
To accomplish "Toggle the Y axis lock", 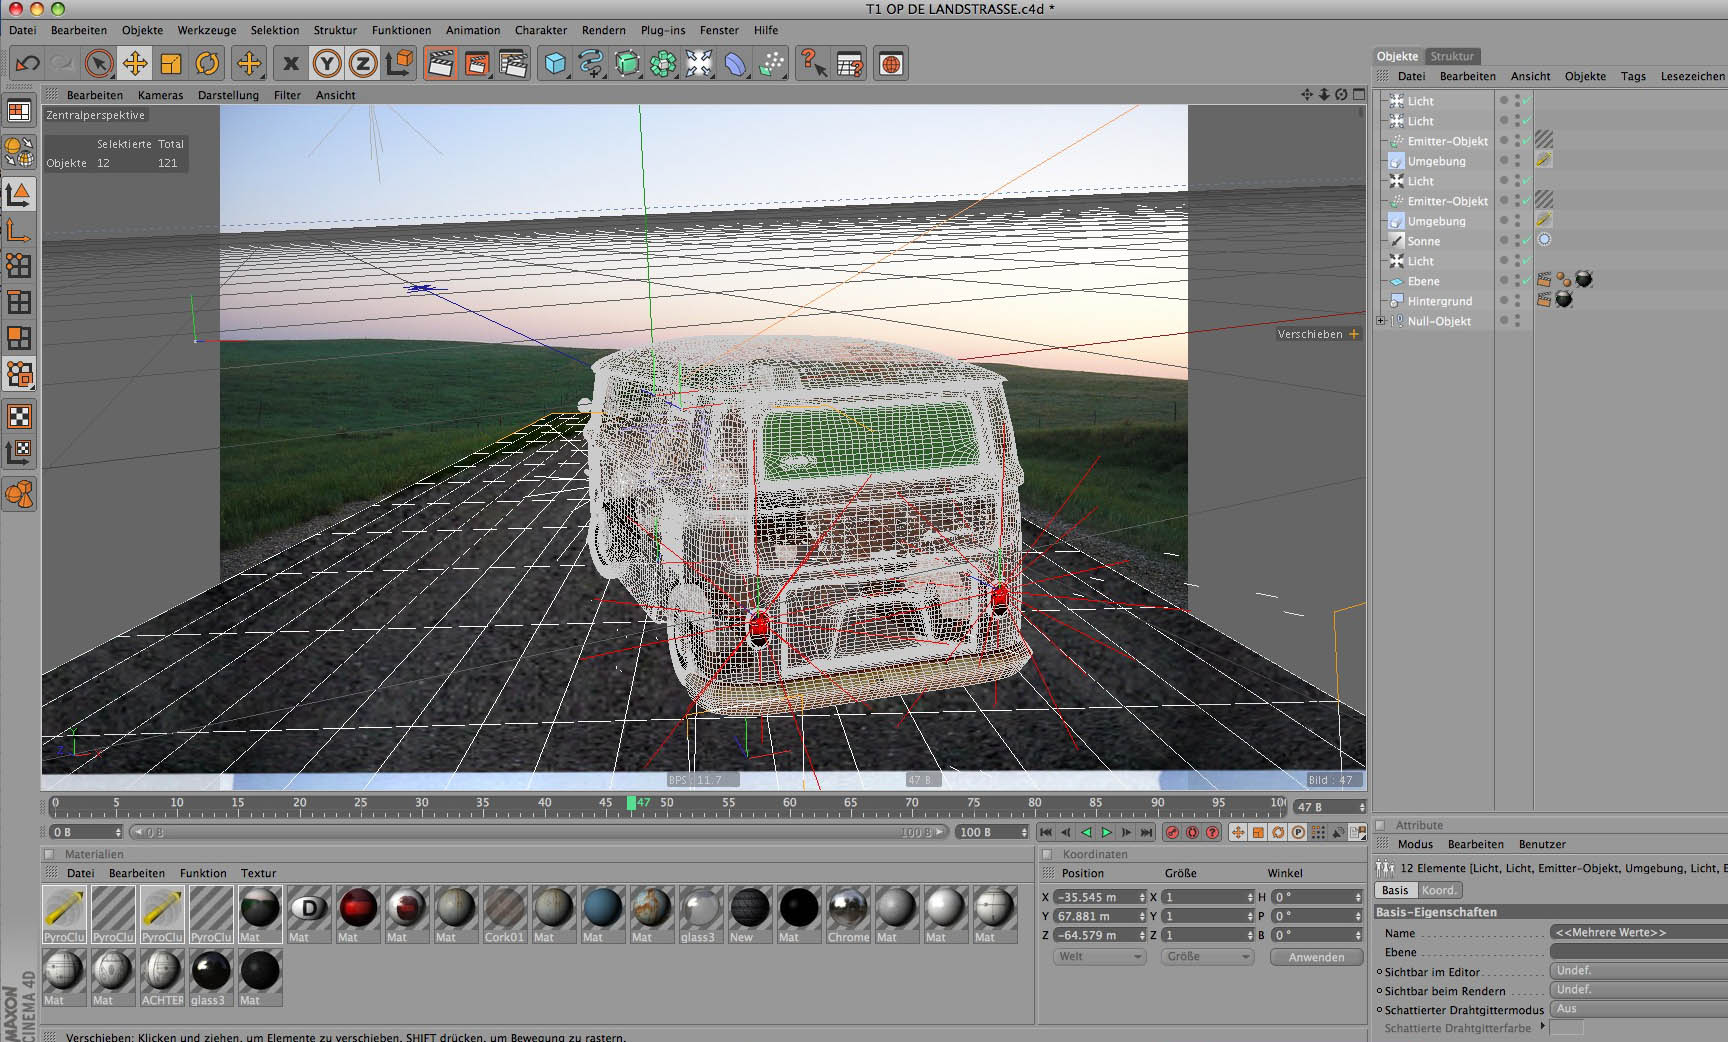I will tap(326, 64).
